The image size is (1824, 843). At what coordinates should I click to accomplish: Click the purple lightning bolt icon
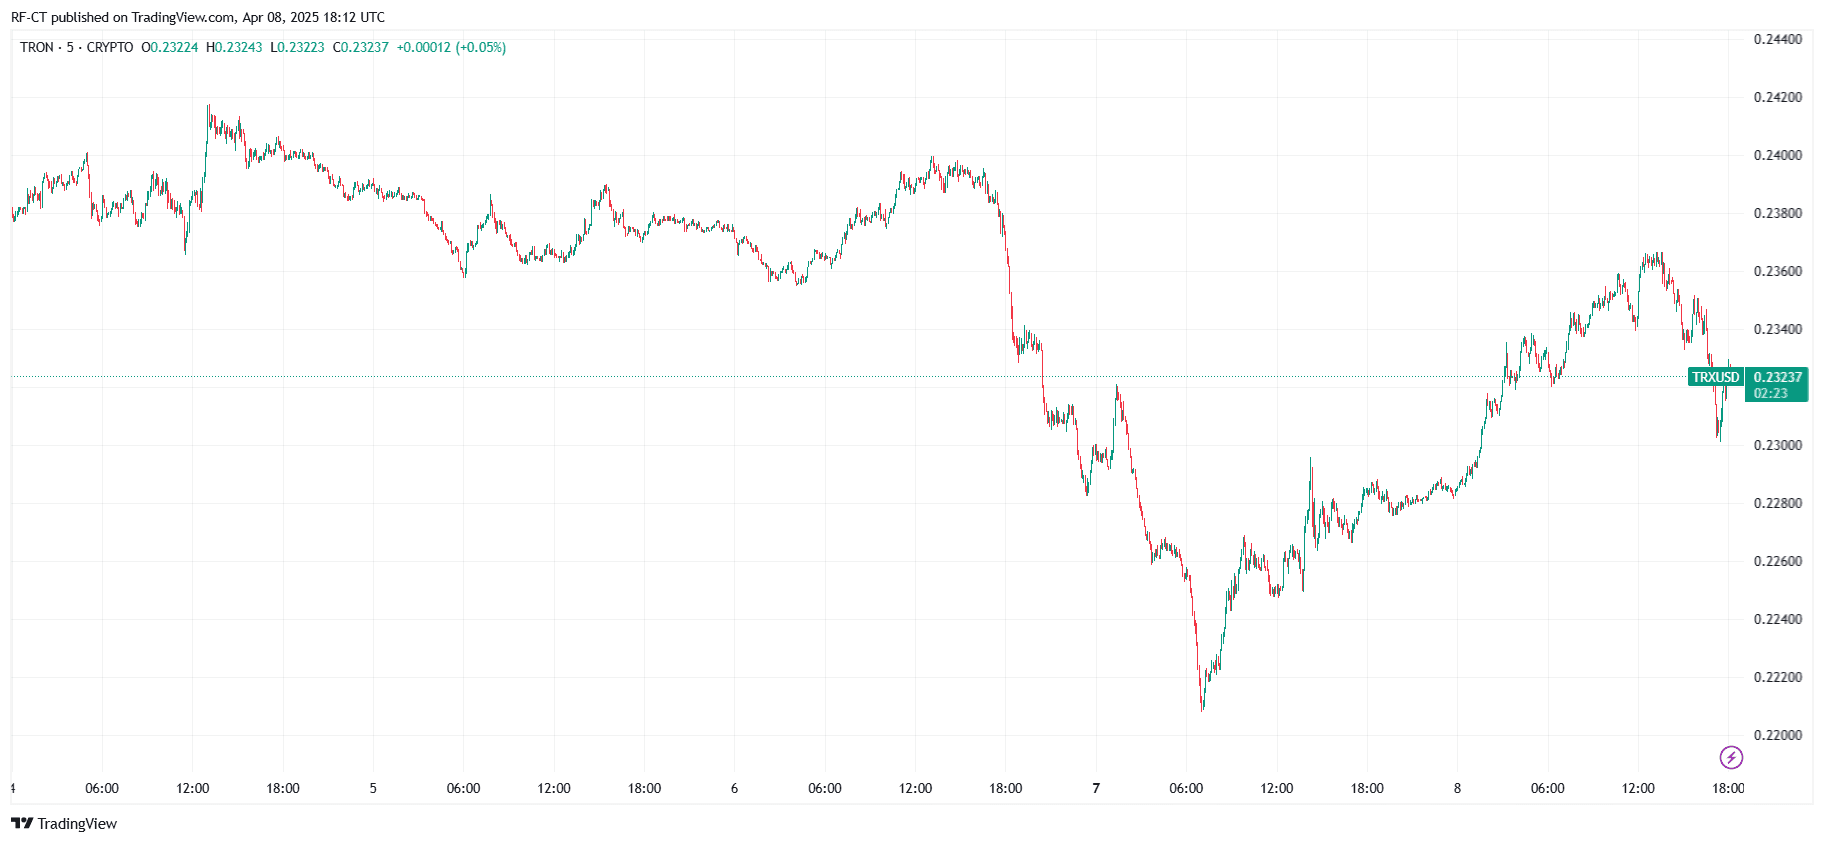click(1731, 757)
